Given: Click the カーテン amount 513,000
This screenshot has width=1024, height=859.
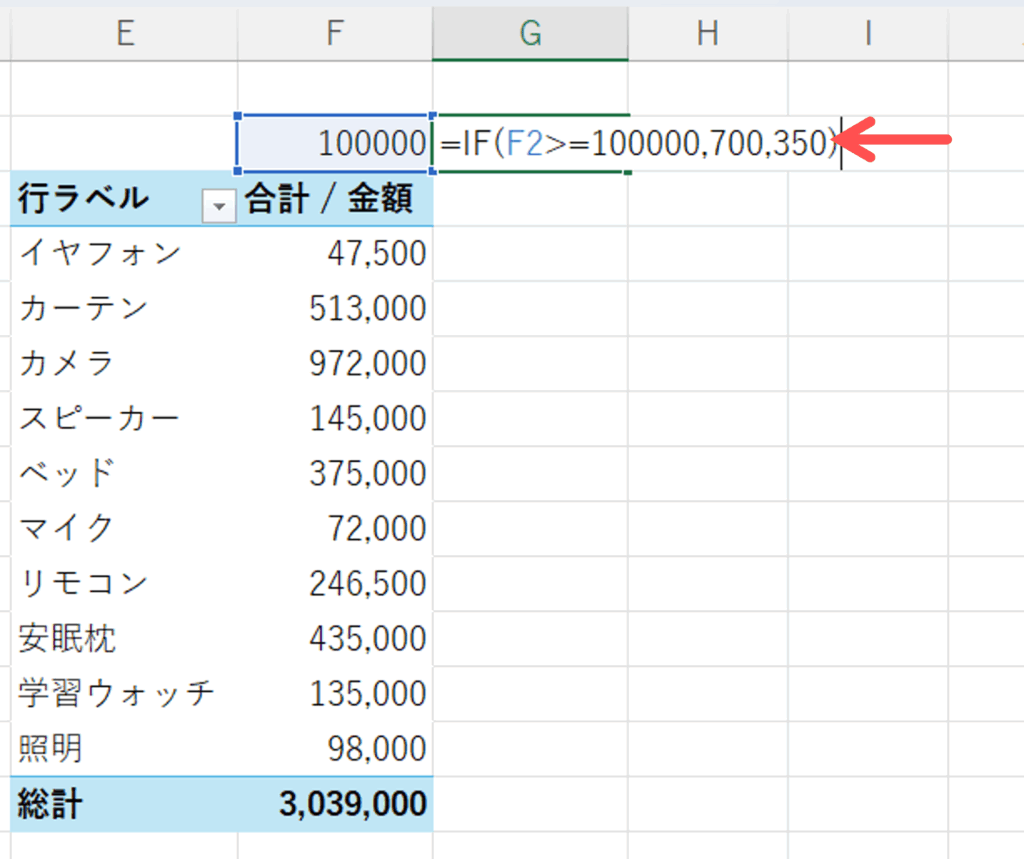Looking at the screenshot, I should tap(367, 309).
